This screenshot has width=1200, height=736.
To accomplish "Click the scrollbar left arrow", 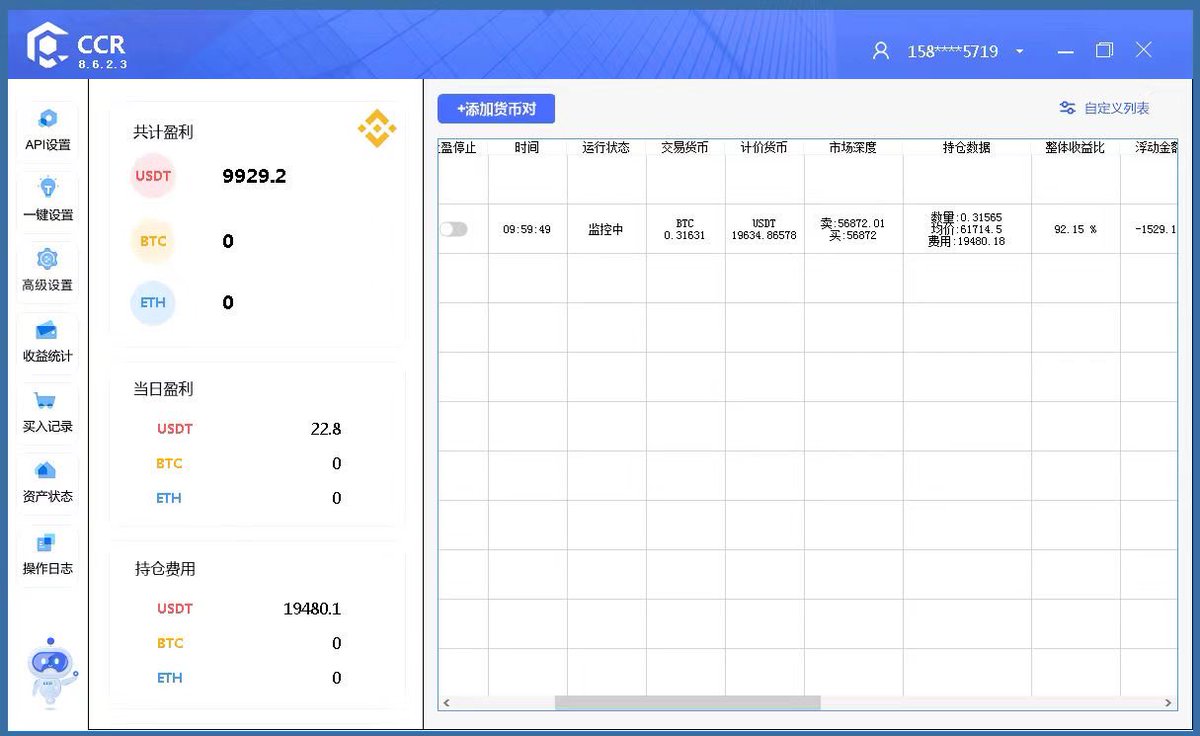I will [x=446, y=703].
